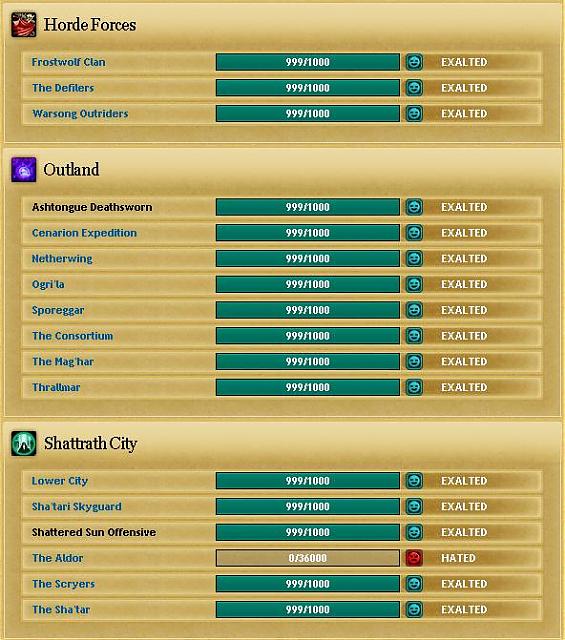Viewport: 565px width, 640px height.
Task: Click the smiley icon for The Sha'tar
Action: pyautogui.click(x=414, y=609)
